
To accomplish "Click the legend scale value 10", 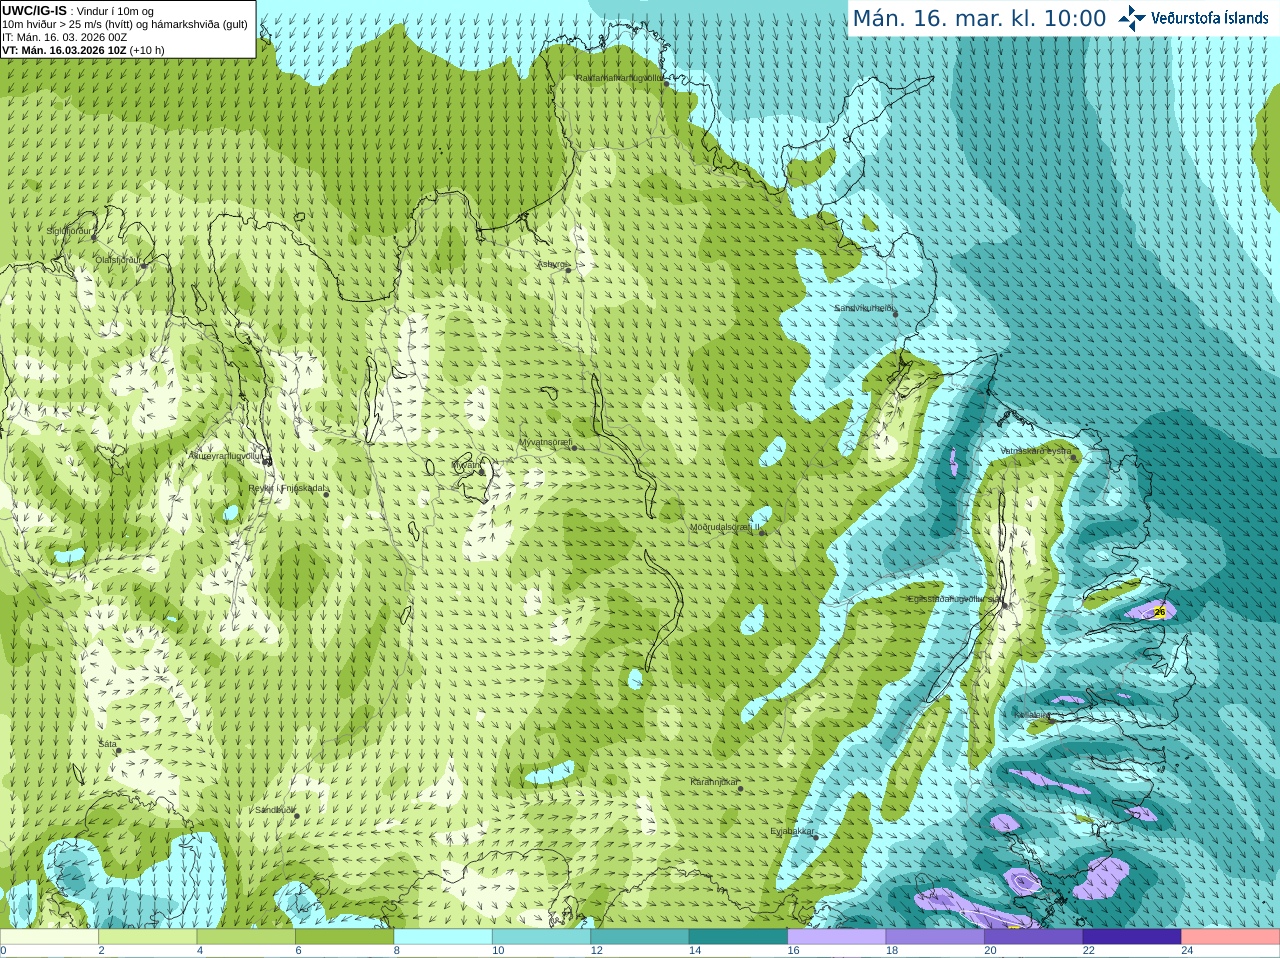I will [x=498, y=951].
